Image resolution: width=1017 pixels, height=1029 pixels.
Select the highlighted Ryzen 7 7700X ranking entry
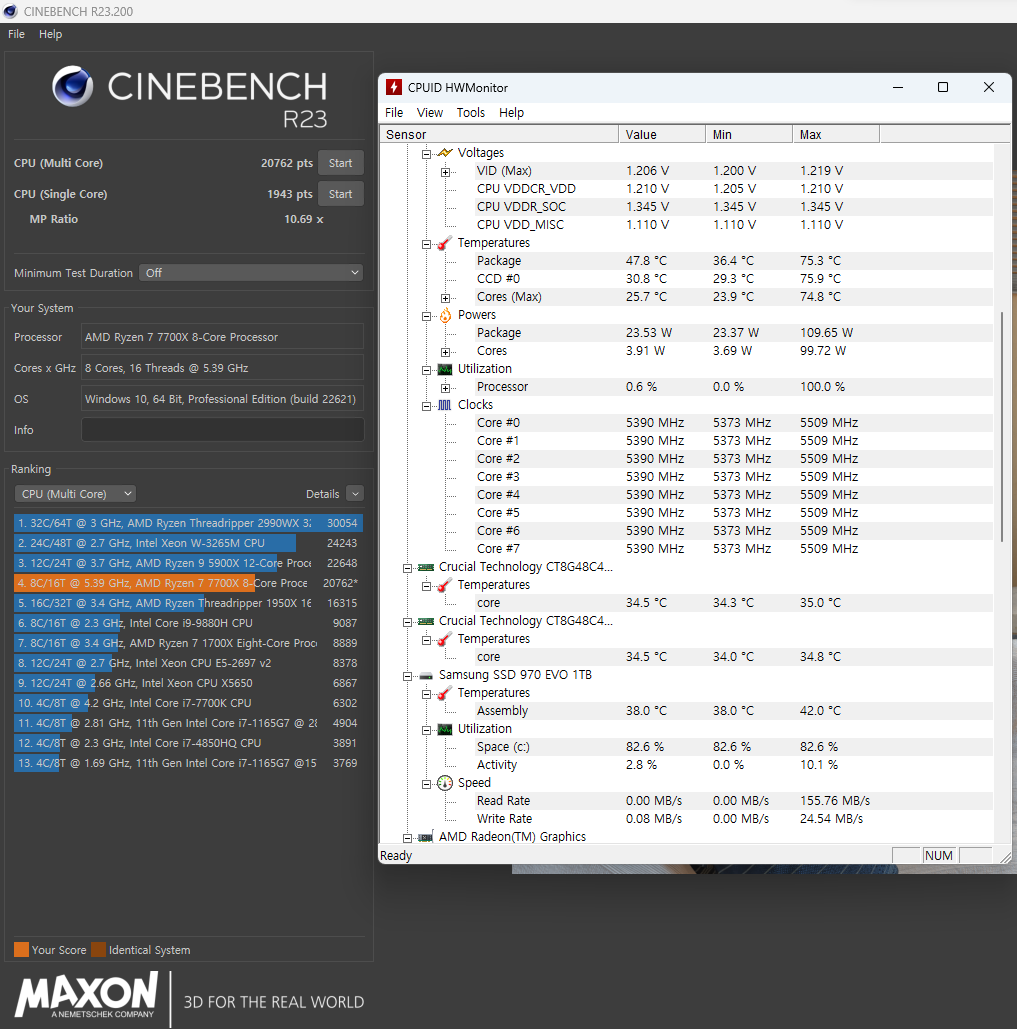[188, 583]
